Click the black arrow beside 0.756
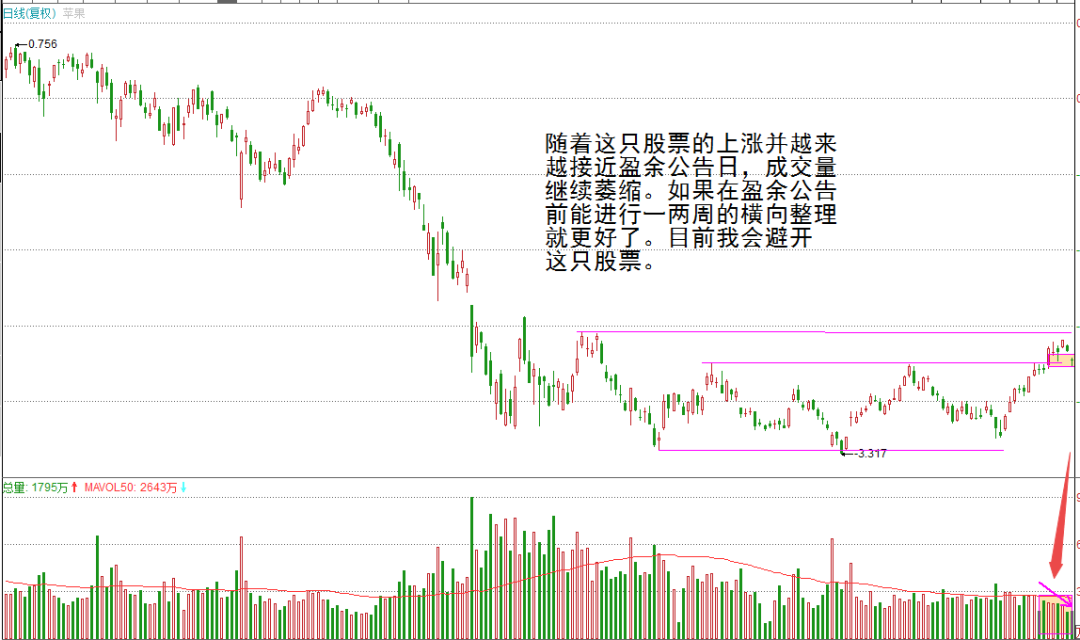 point(20,45)
